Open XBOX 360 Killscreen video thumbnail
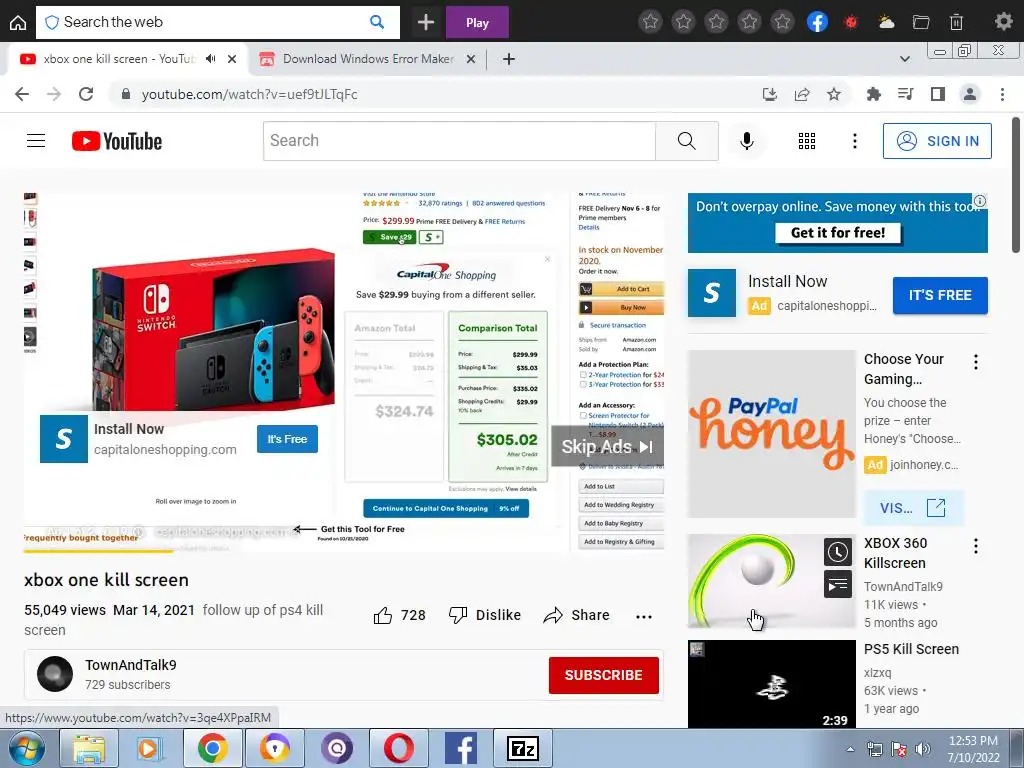The width and height of the screenshot is (1024, 768). (x=771, y=581)
